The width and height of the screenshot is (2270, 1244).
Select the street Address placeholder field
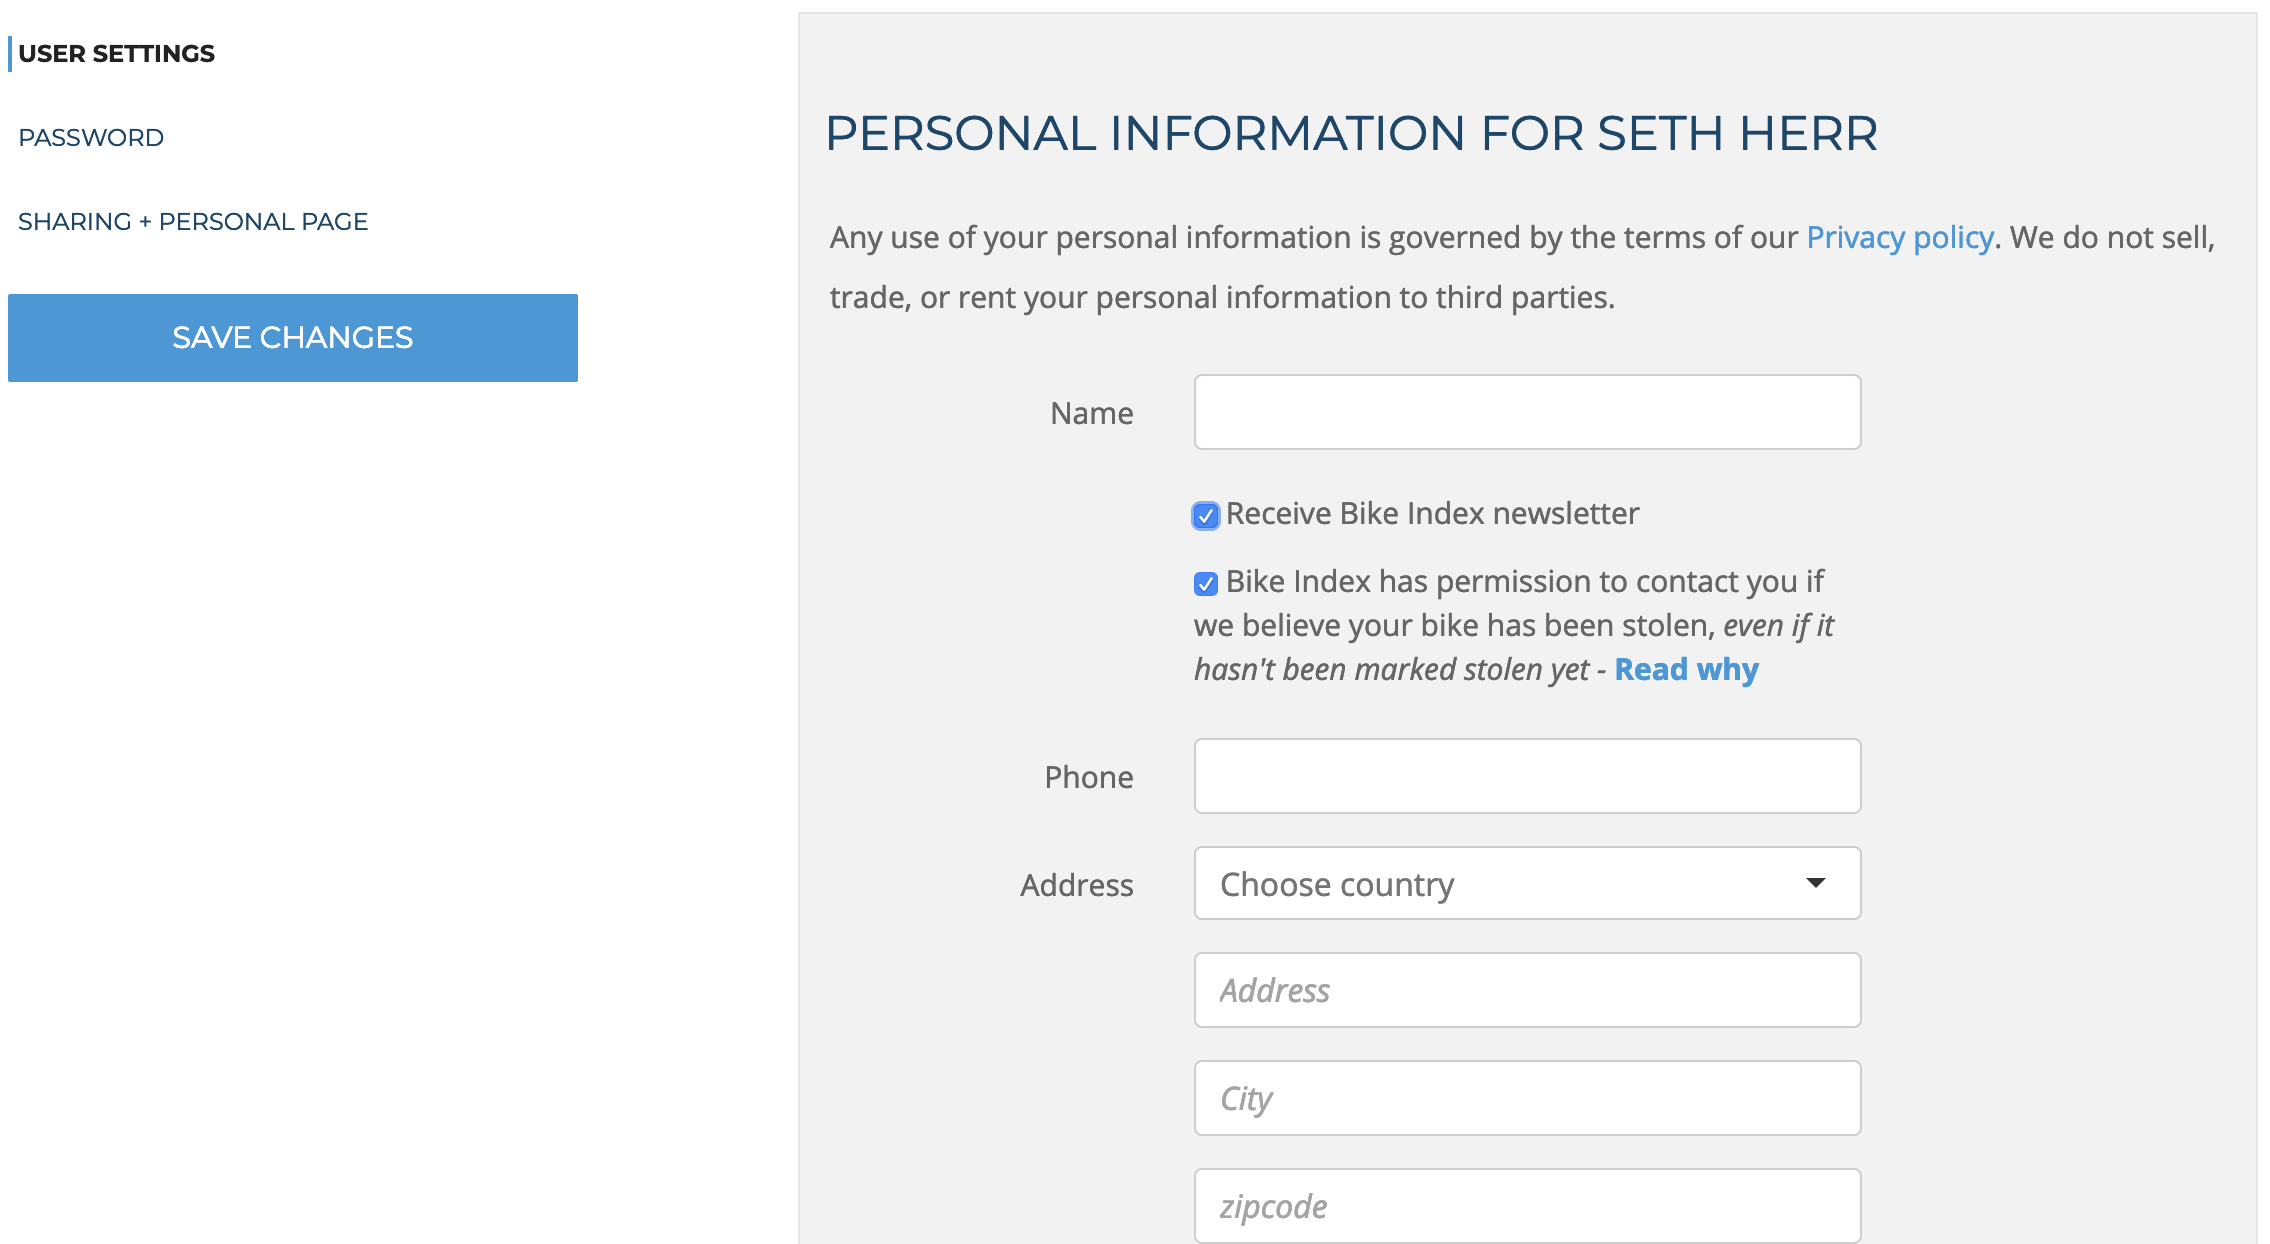(x=1527, y=990)
